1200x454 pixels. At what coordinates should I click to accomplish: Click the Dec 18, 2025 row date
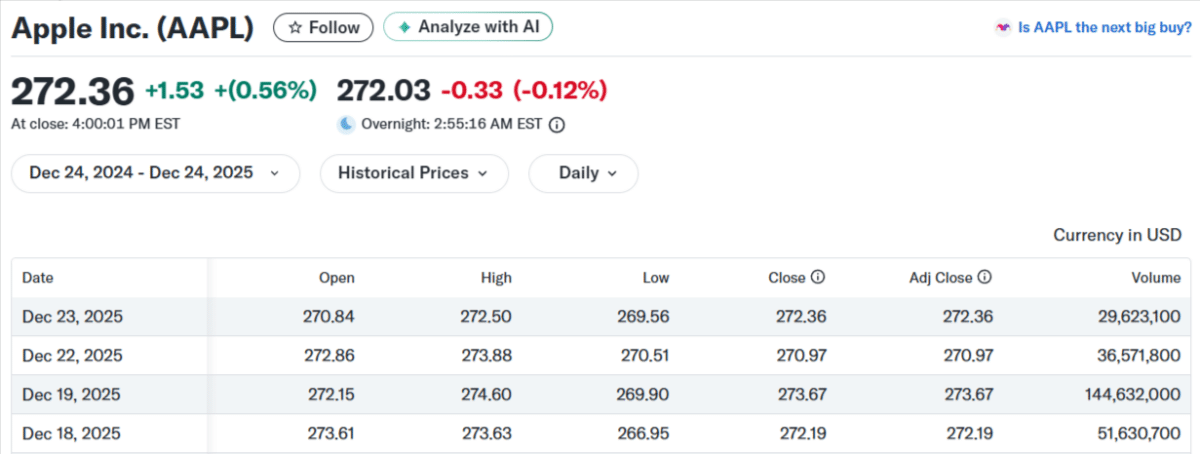coord(72,433)
